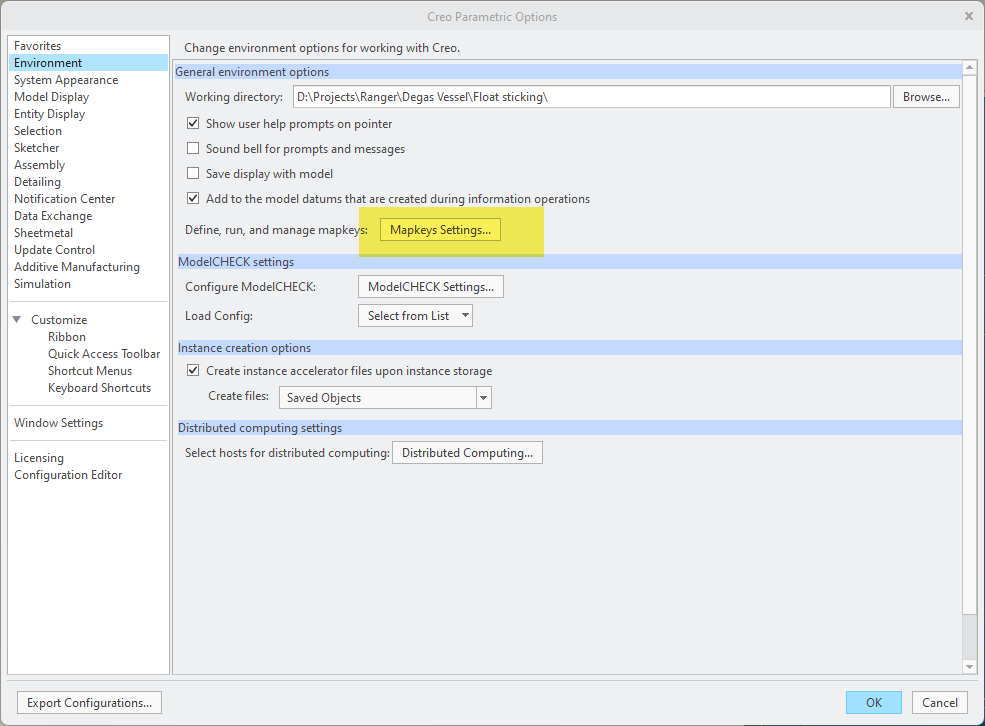Open the Data Exchange options
Screen dimensions: 985x726
point(53,215)
